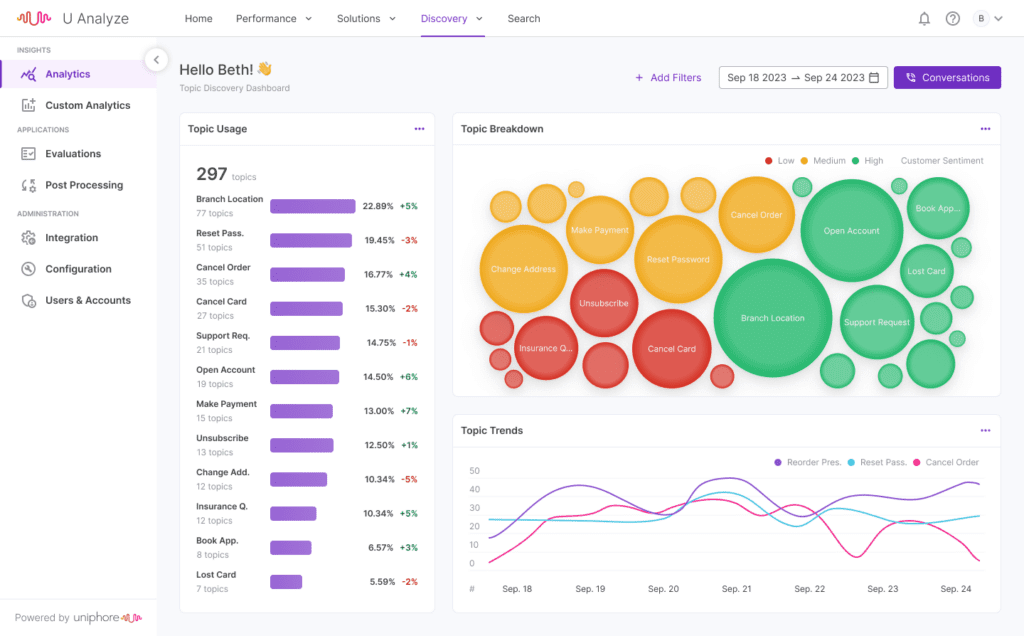The height and width of the screenshot is (636, 1024).
Task: Open Custom Analytics from the sidebar
Action: click(x=87, y=105)
